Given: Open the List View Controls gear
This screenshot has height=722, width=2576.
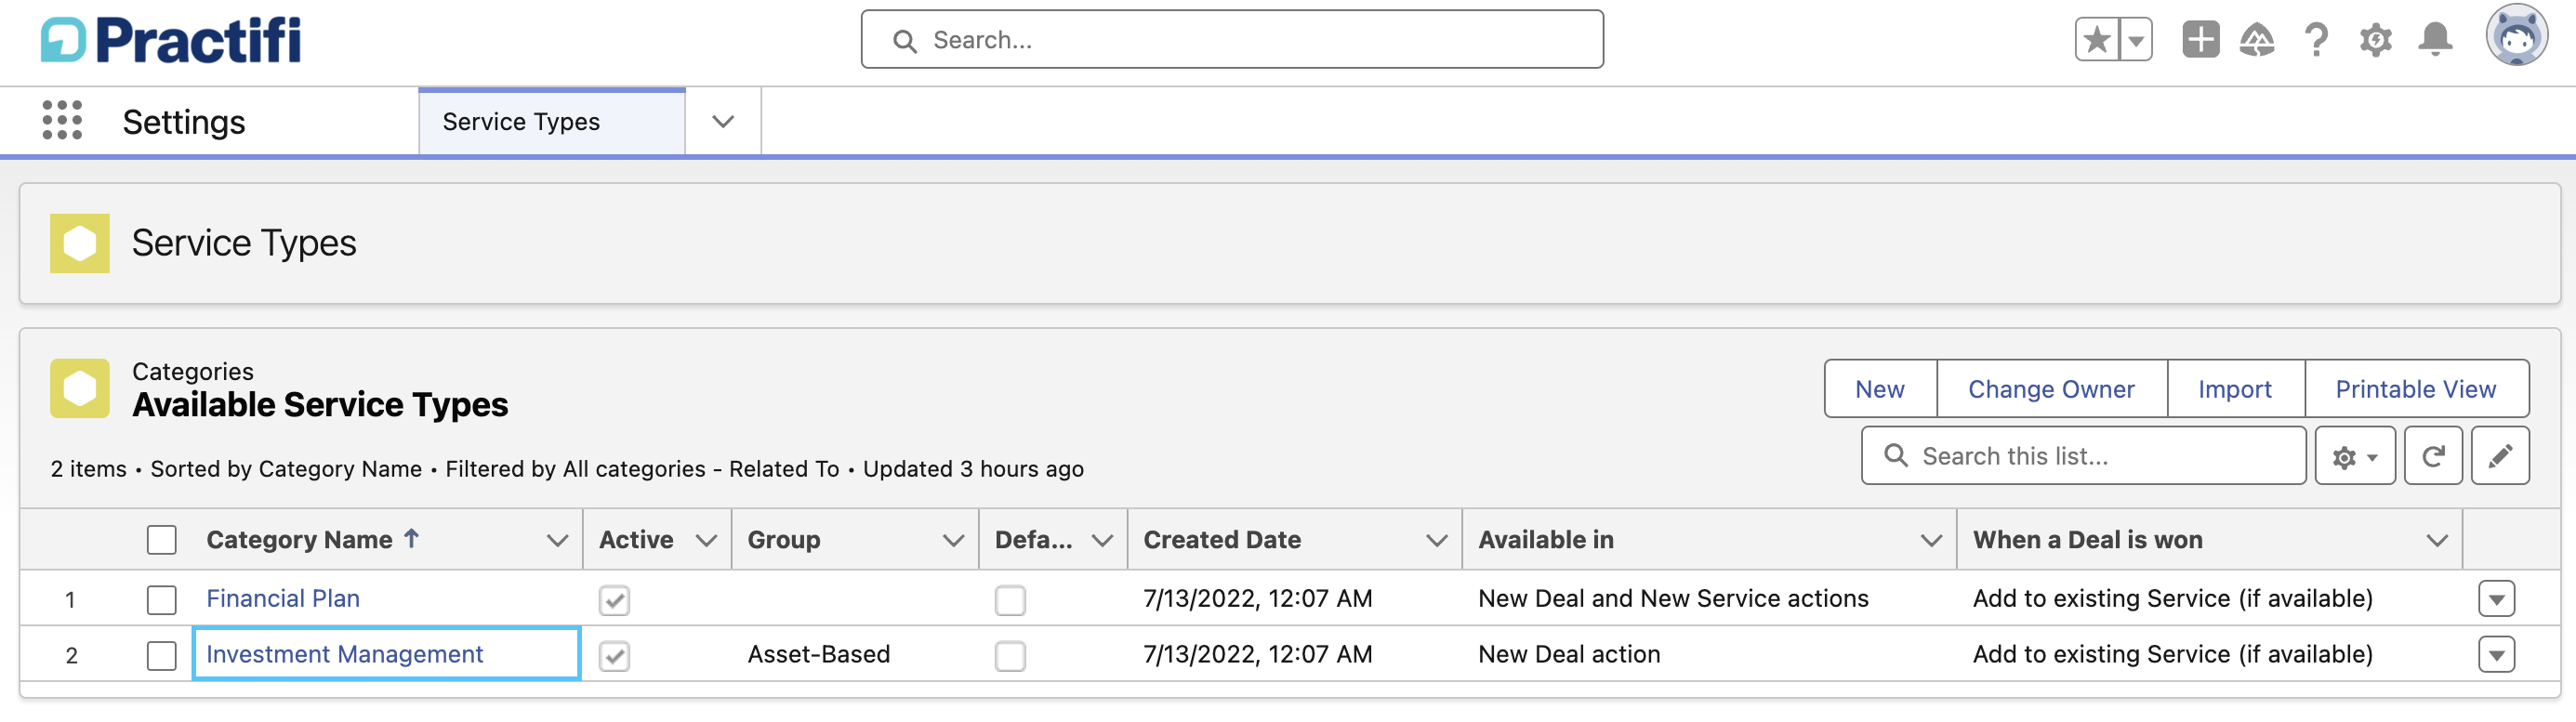Looking at the screenshot, I should [x=2354, y=457].
